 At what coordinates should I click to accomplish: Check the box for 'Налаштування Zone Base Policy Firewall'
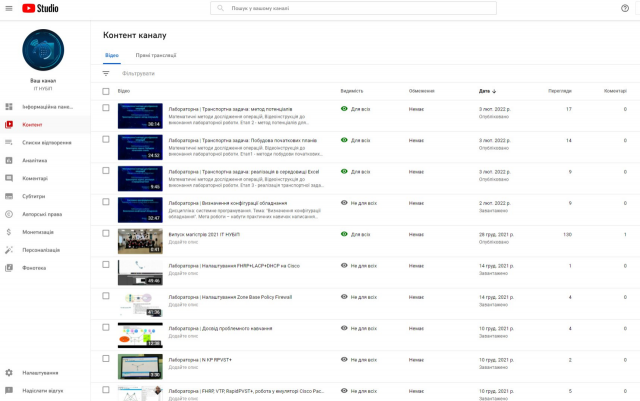[106, 297]
